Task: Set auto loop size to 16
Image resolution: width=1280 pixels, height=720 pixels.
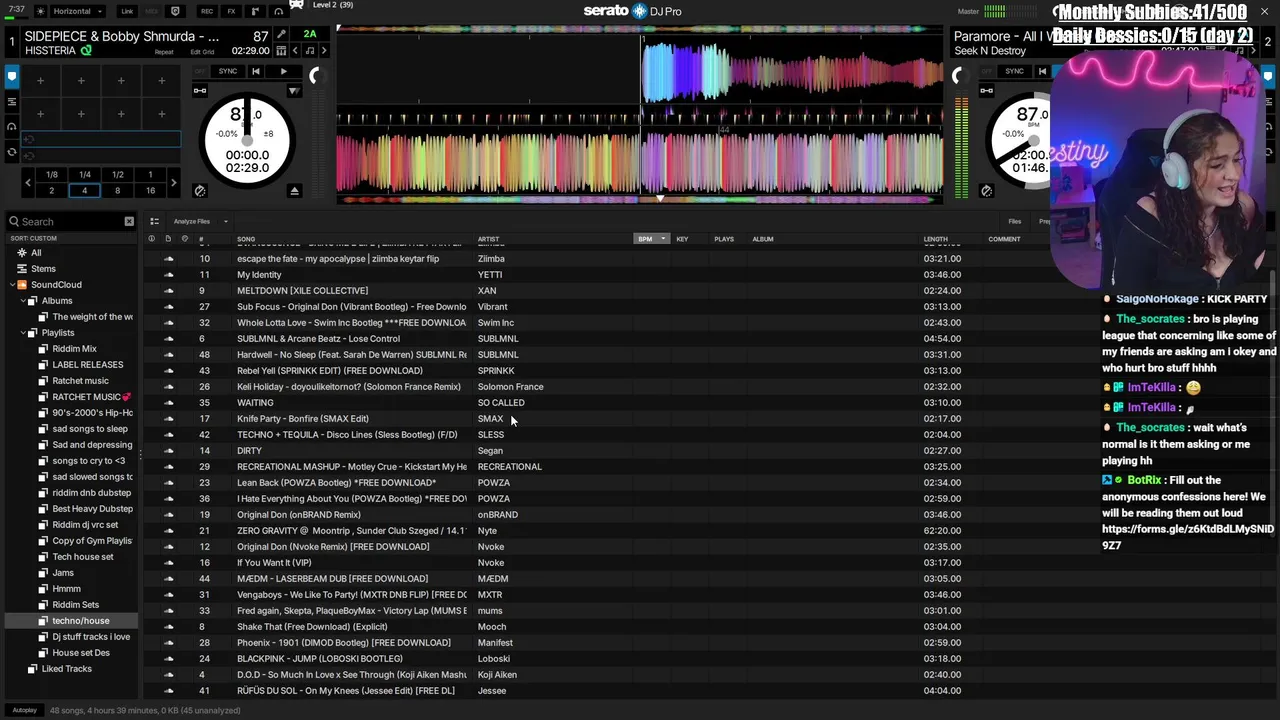Action: coord(150,190)
